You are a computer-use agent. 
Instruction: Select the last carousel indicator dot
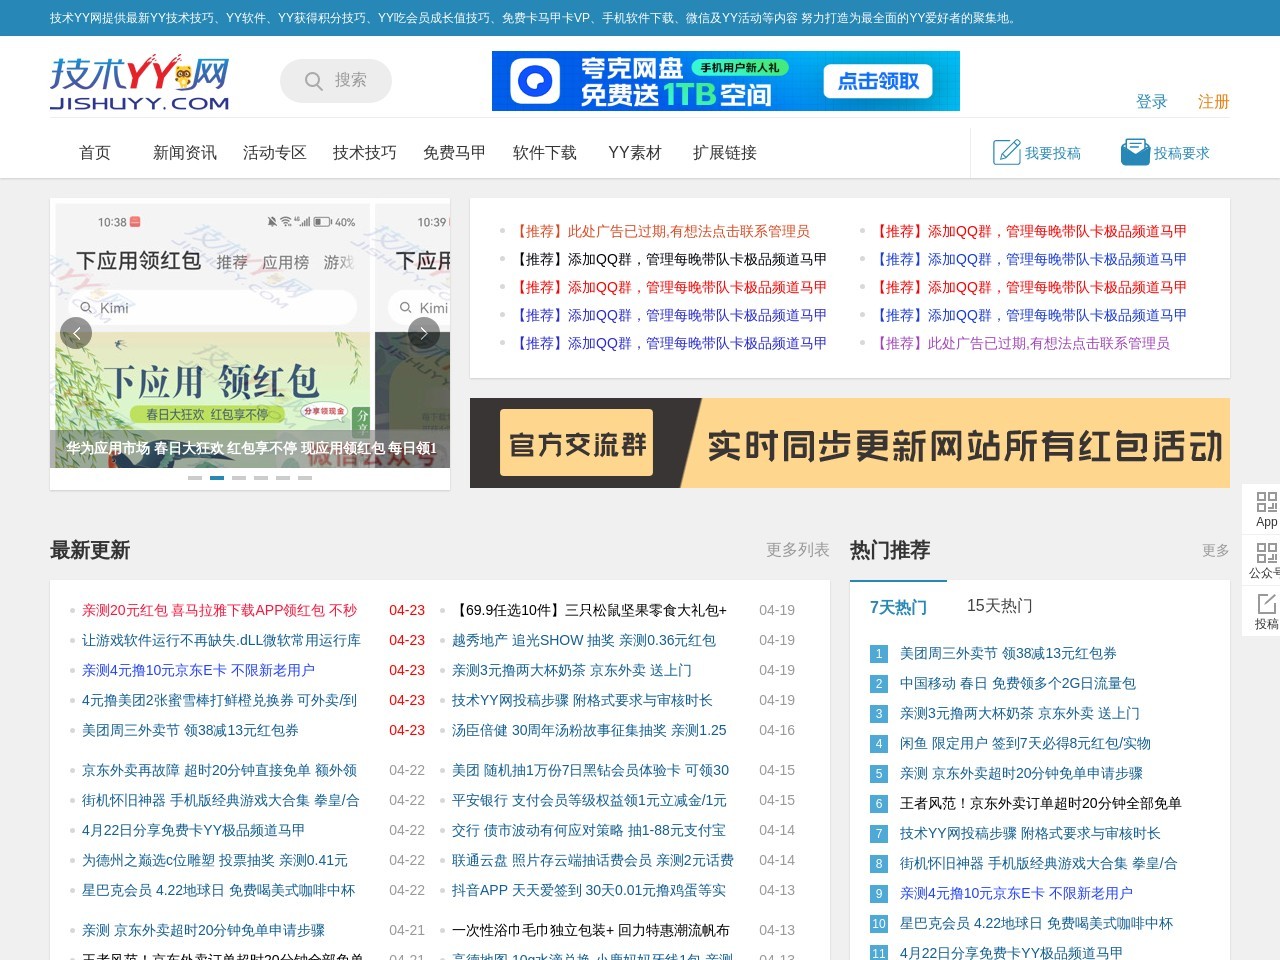pyautogui.click(x=305, y=478)
